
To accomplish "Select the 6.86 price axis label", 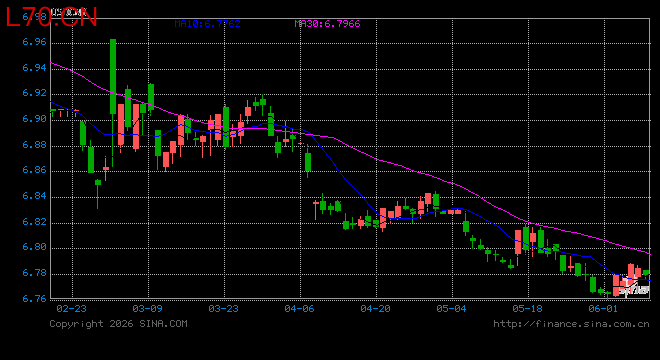I will [x=35, y=171].
